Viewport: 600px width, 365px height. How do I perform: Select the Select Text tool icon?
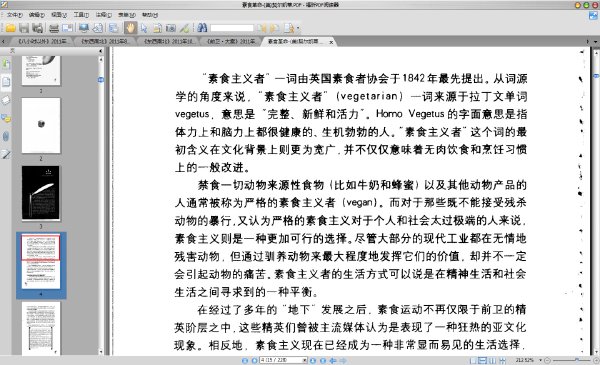(x=157, y=28)
